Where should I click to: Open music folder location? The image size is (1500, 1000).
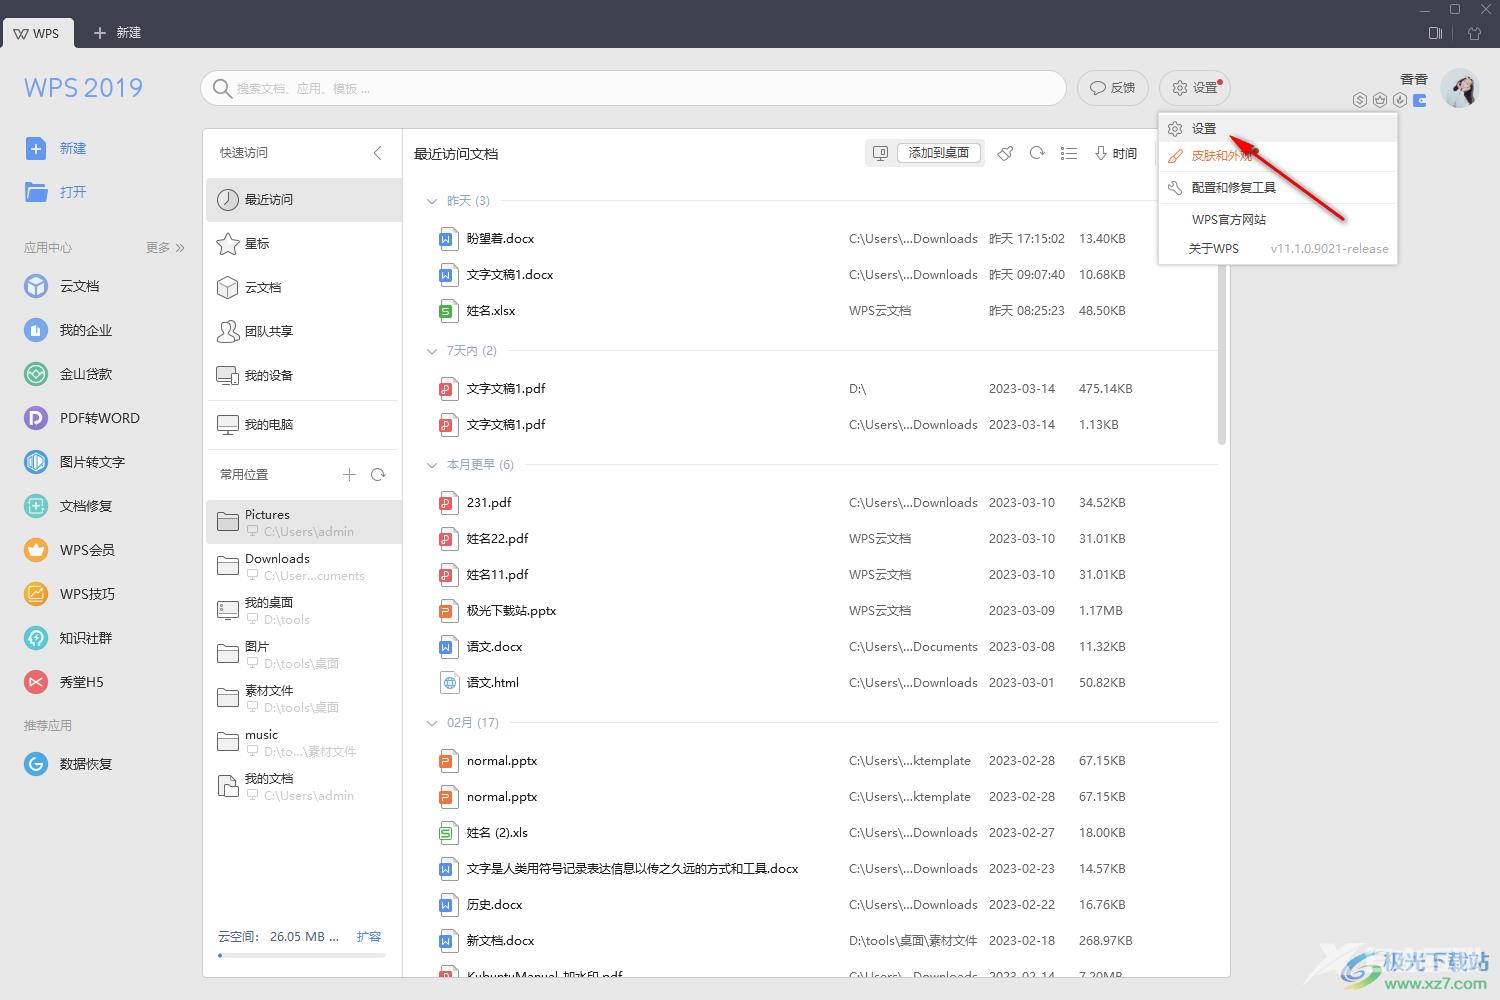(x=304, y=742)
